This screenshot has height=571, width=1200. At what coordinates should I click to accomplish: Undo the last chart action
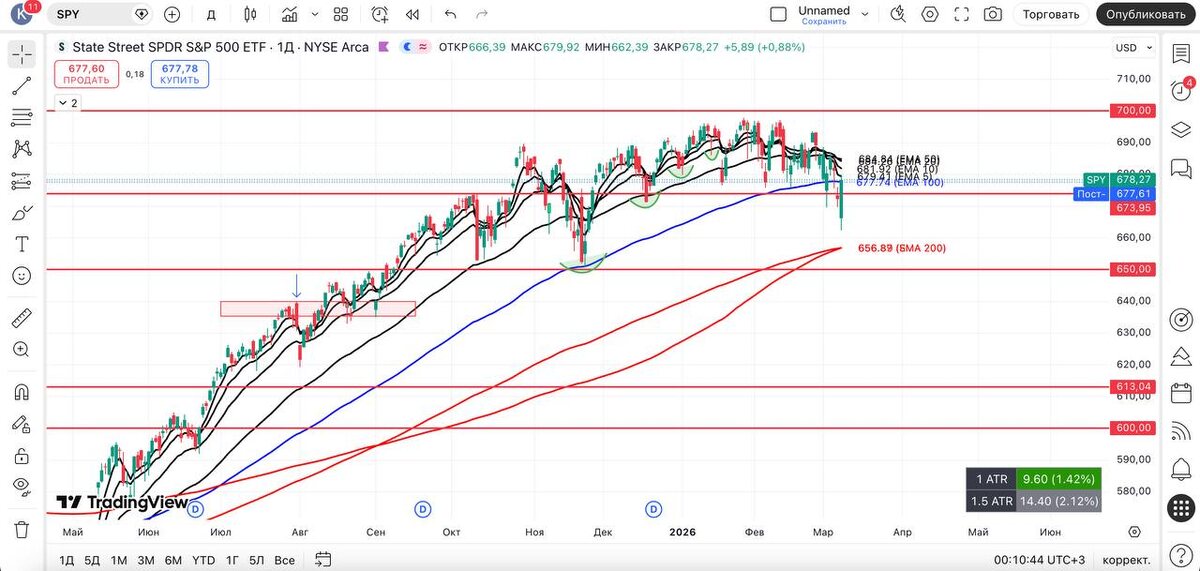pos(450,14)
